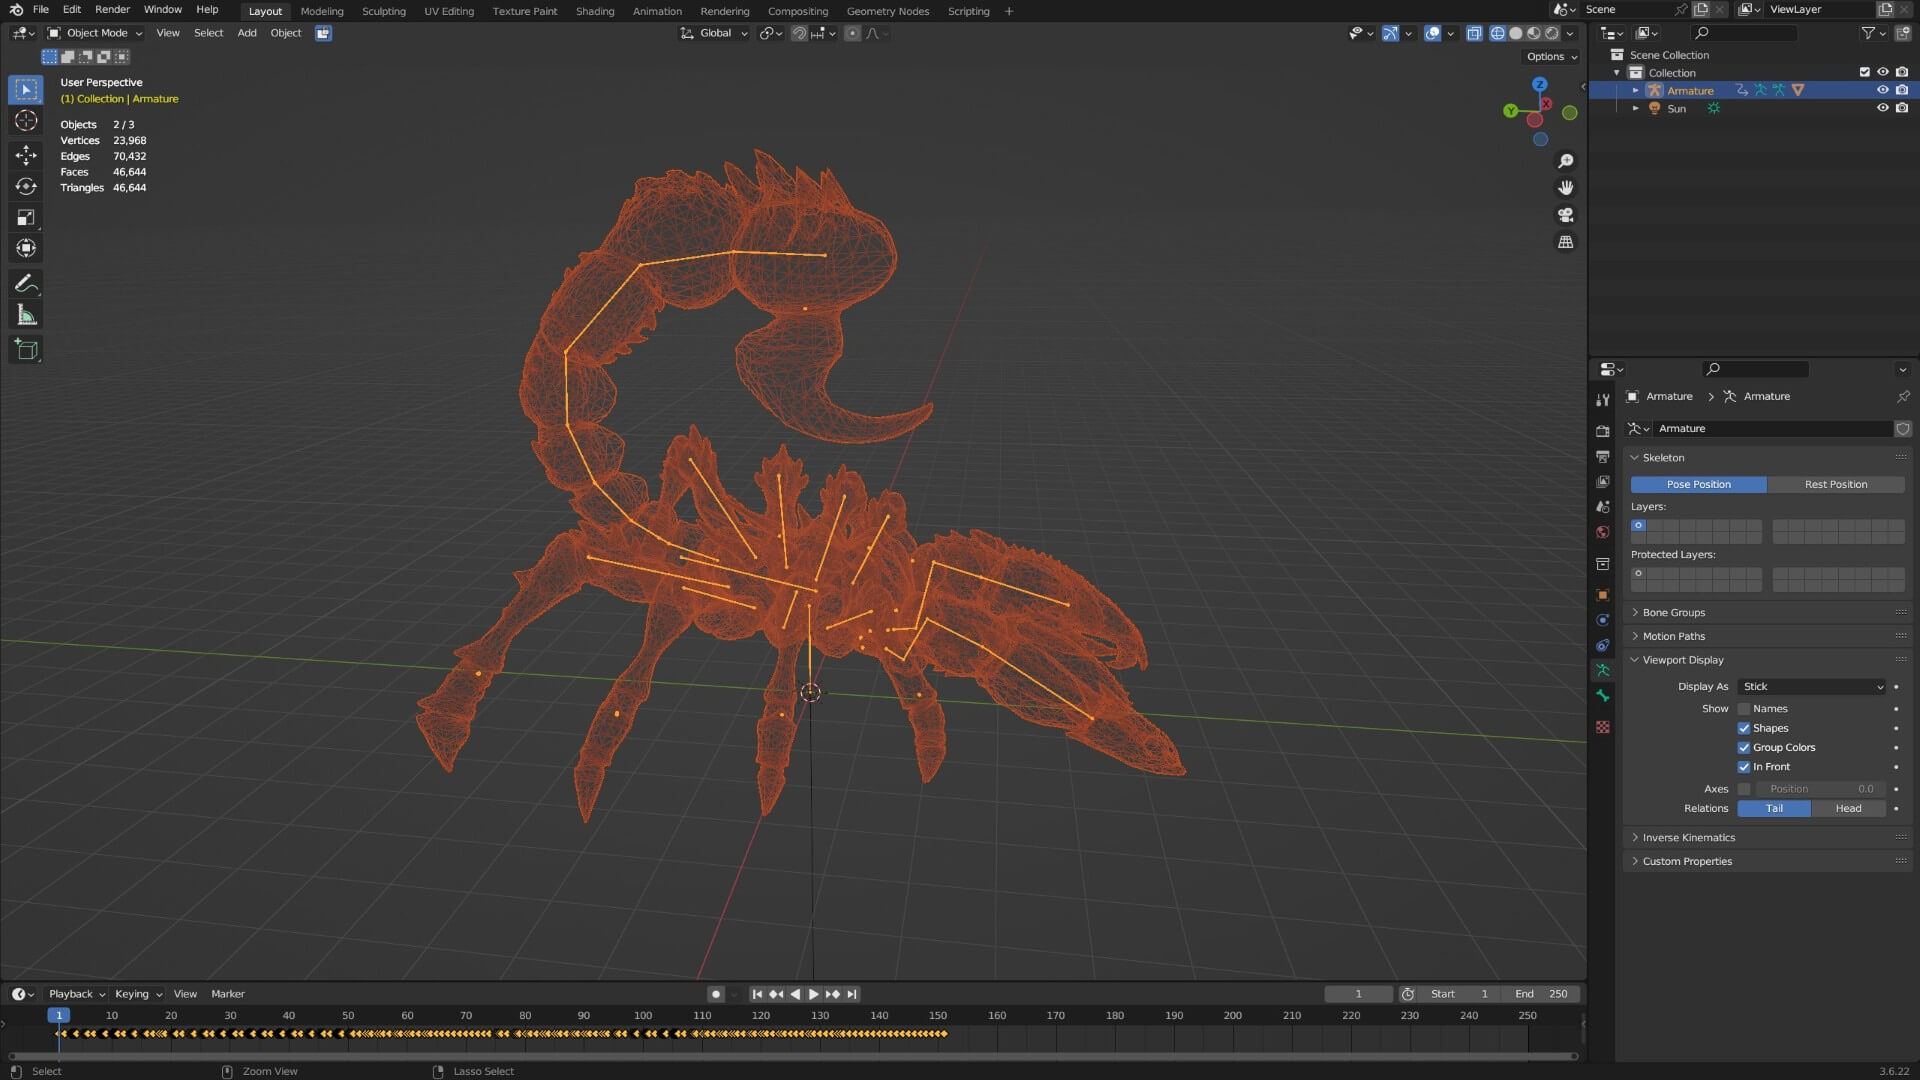1920x1080 pixels.
Task: Click the Select Box tool
Action: coord(26,90)
